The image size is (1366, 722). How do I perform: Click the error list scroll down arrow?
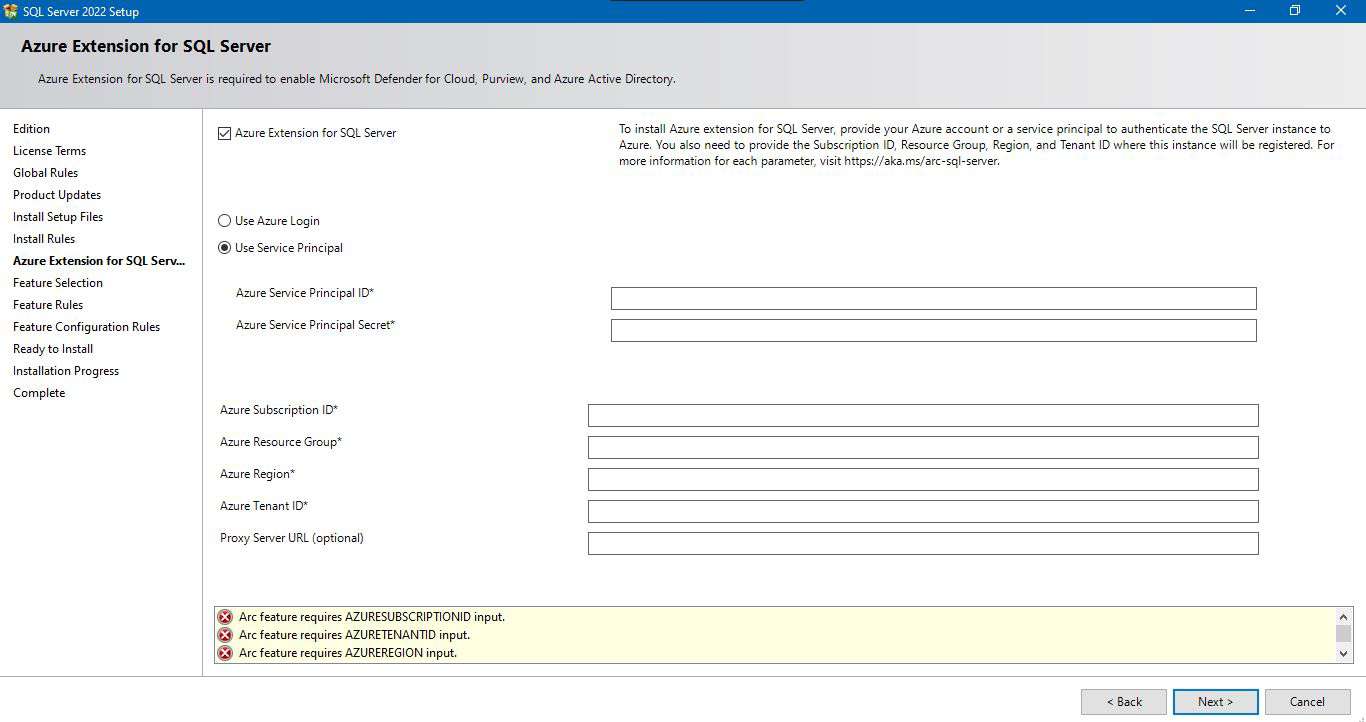(1343, 653)
